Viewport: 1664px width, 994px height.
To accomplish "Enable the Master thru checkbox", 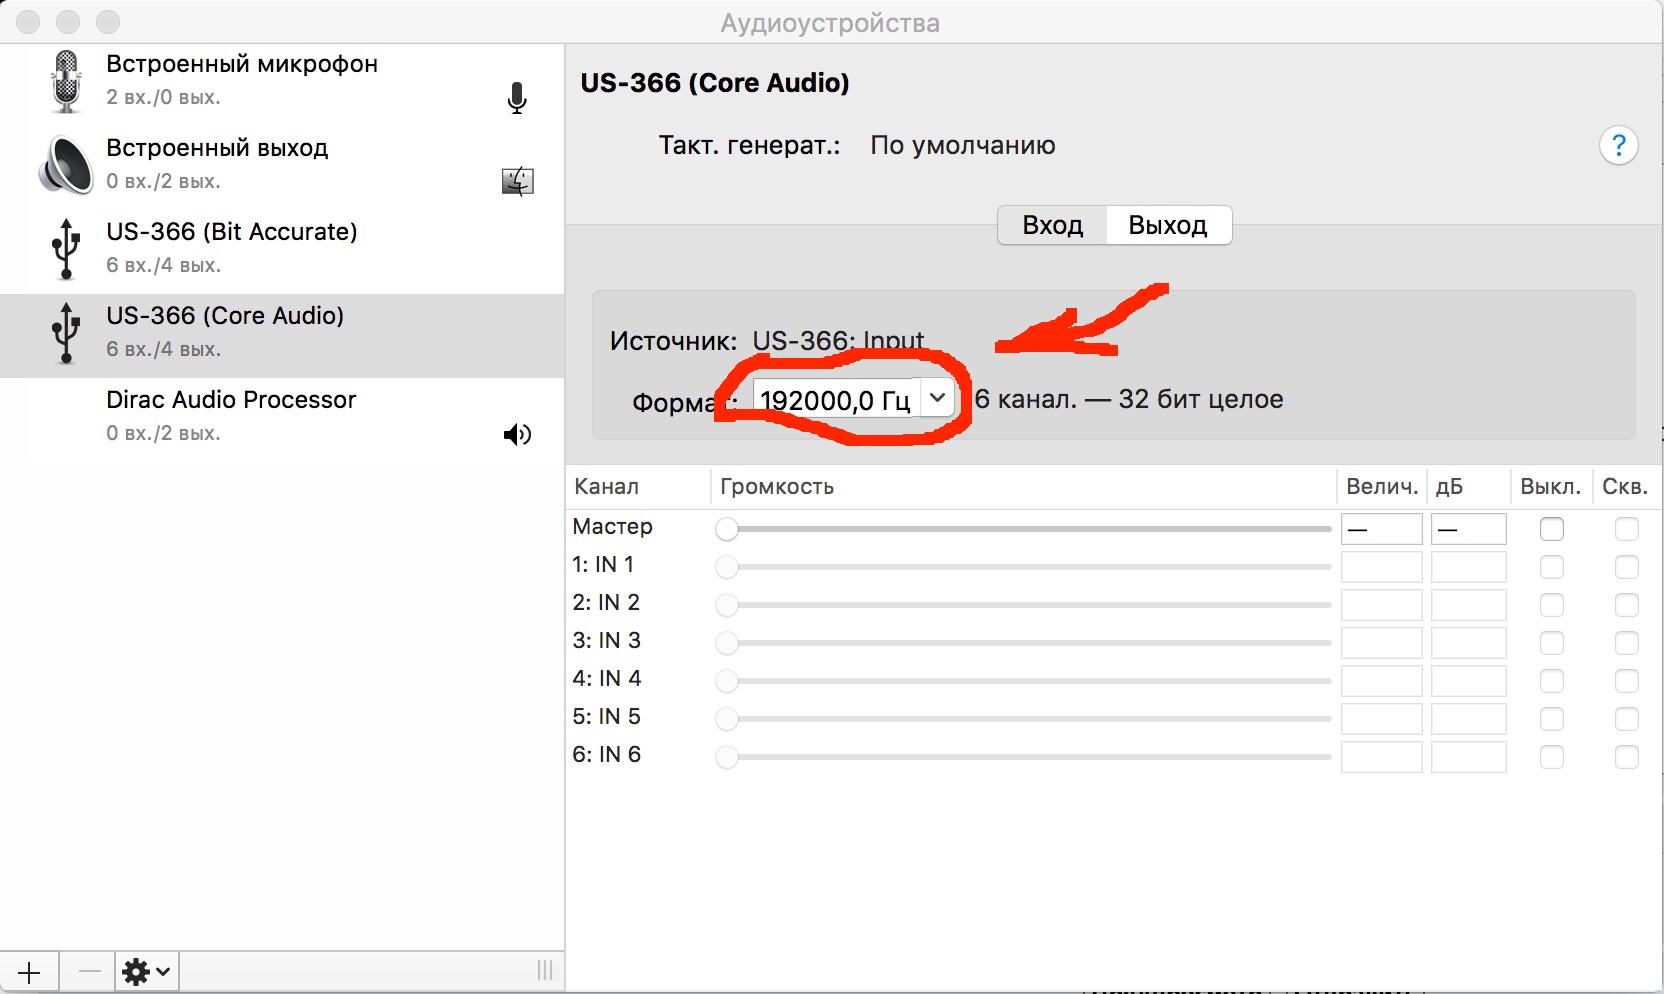I will click(x=1626, y=529).
